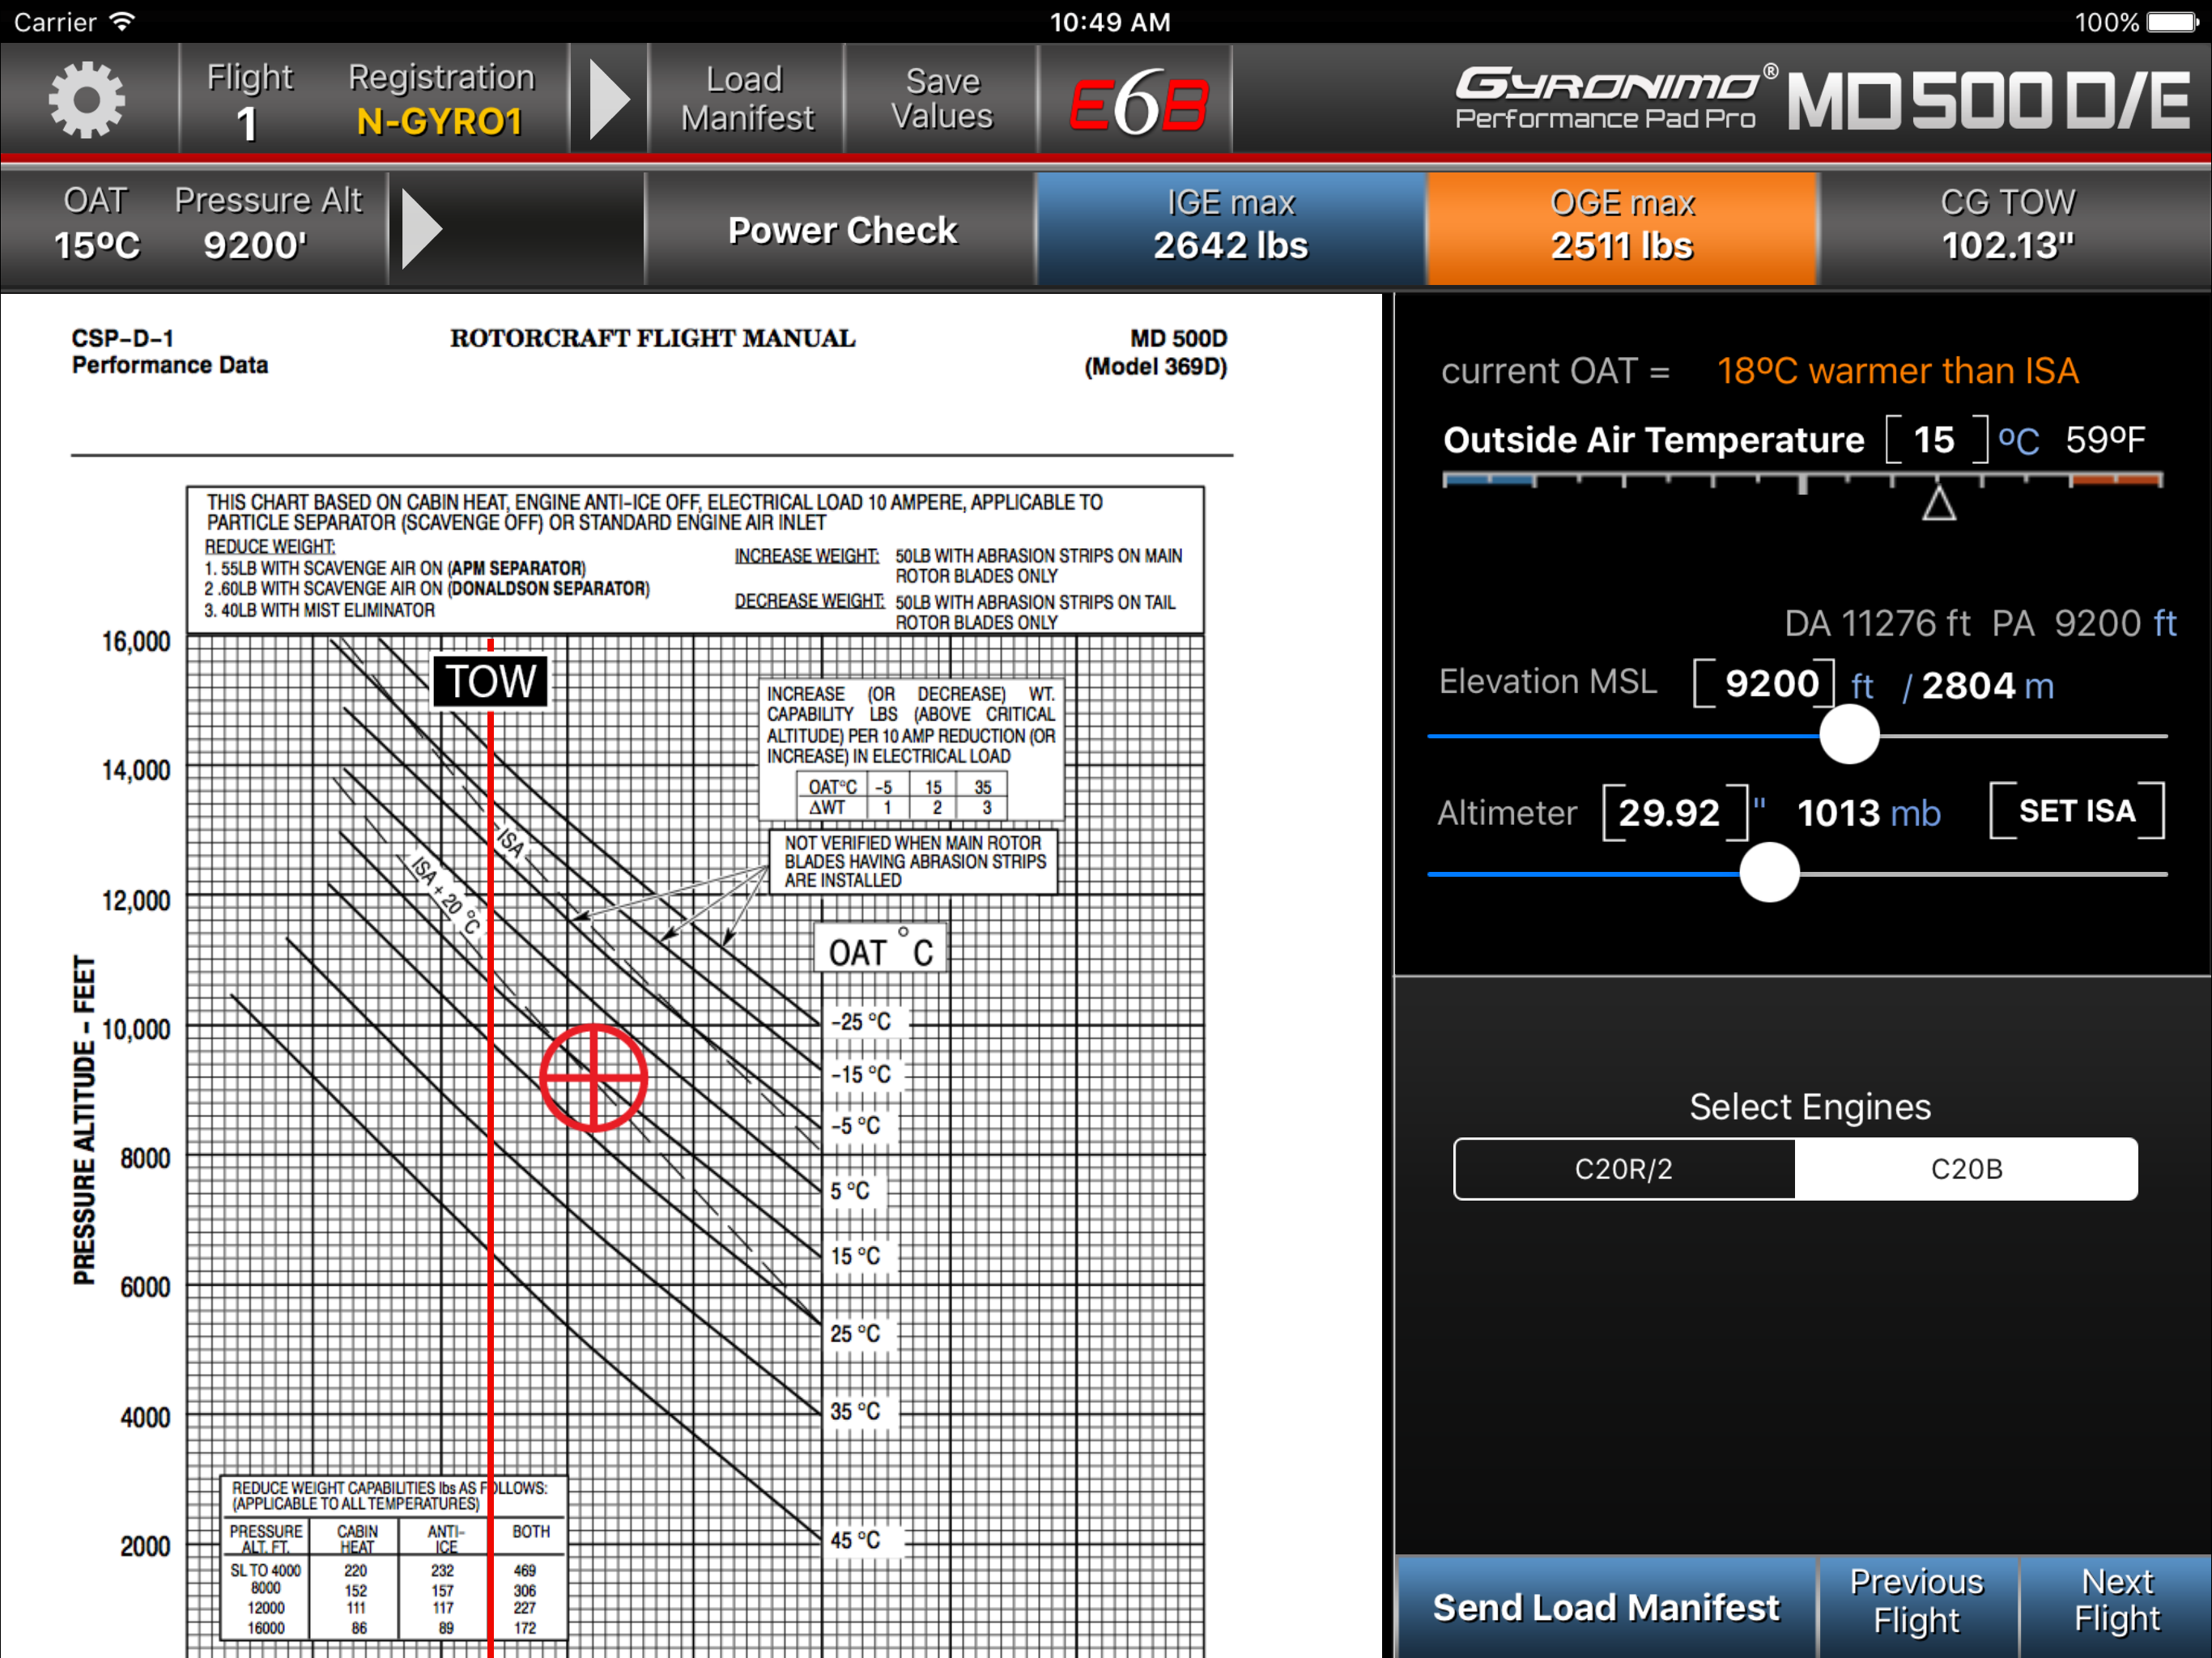The width and height of the screenshot is (2212, 1658).
Task: Edit the Elevation MSL 9200 field
Action: tap(1763, 684)
